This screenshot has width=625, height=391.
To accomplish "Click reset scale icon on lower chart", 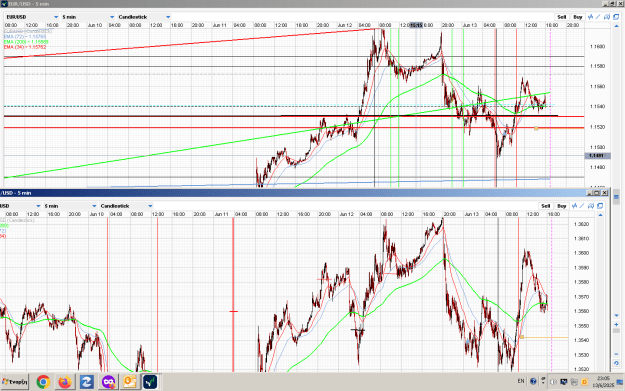I will 616,363.
